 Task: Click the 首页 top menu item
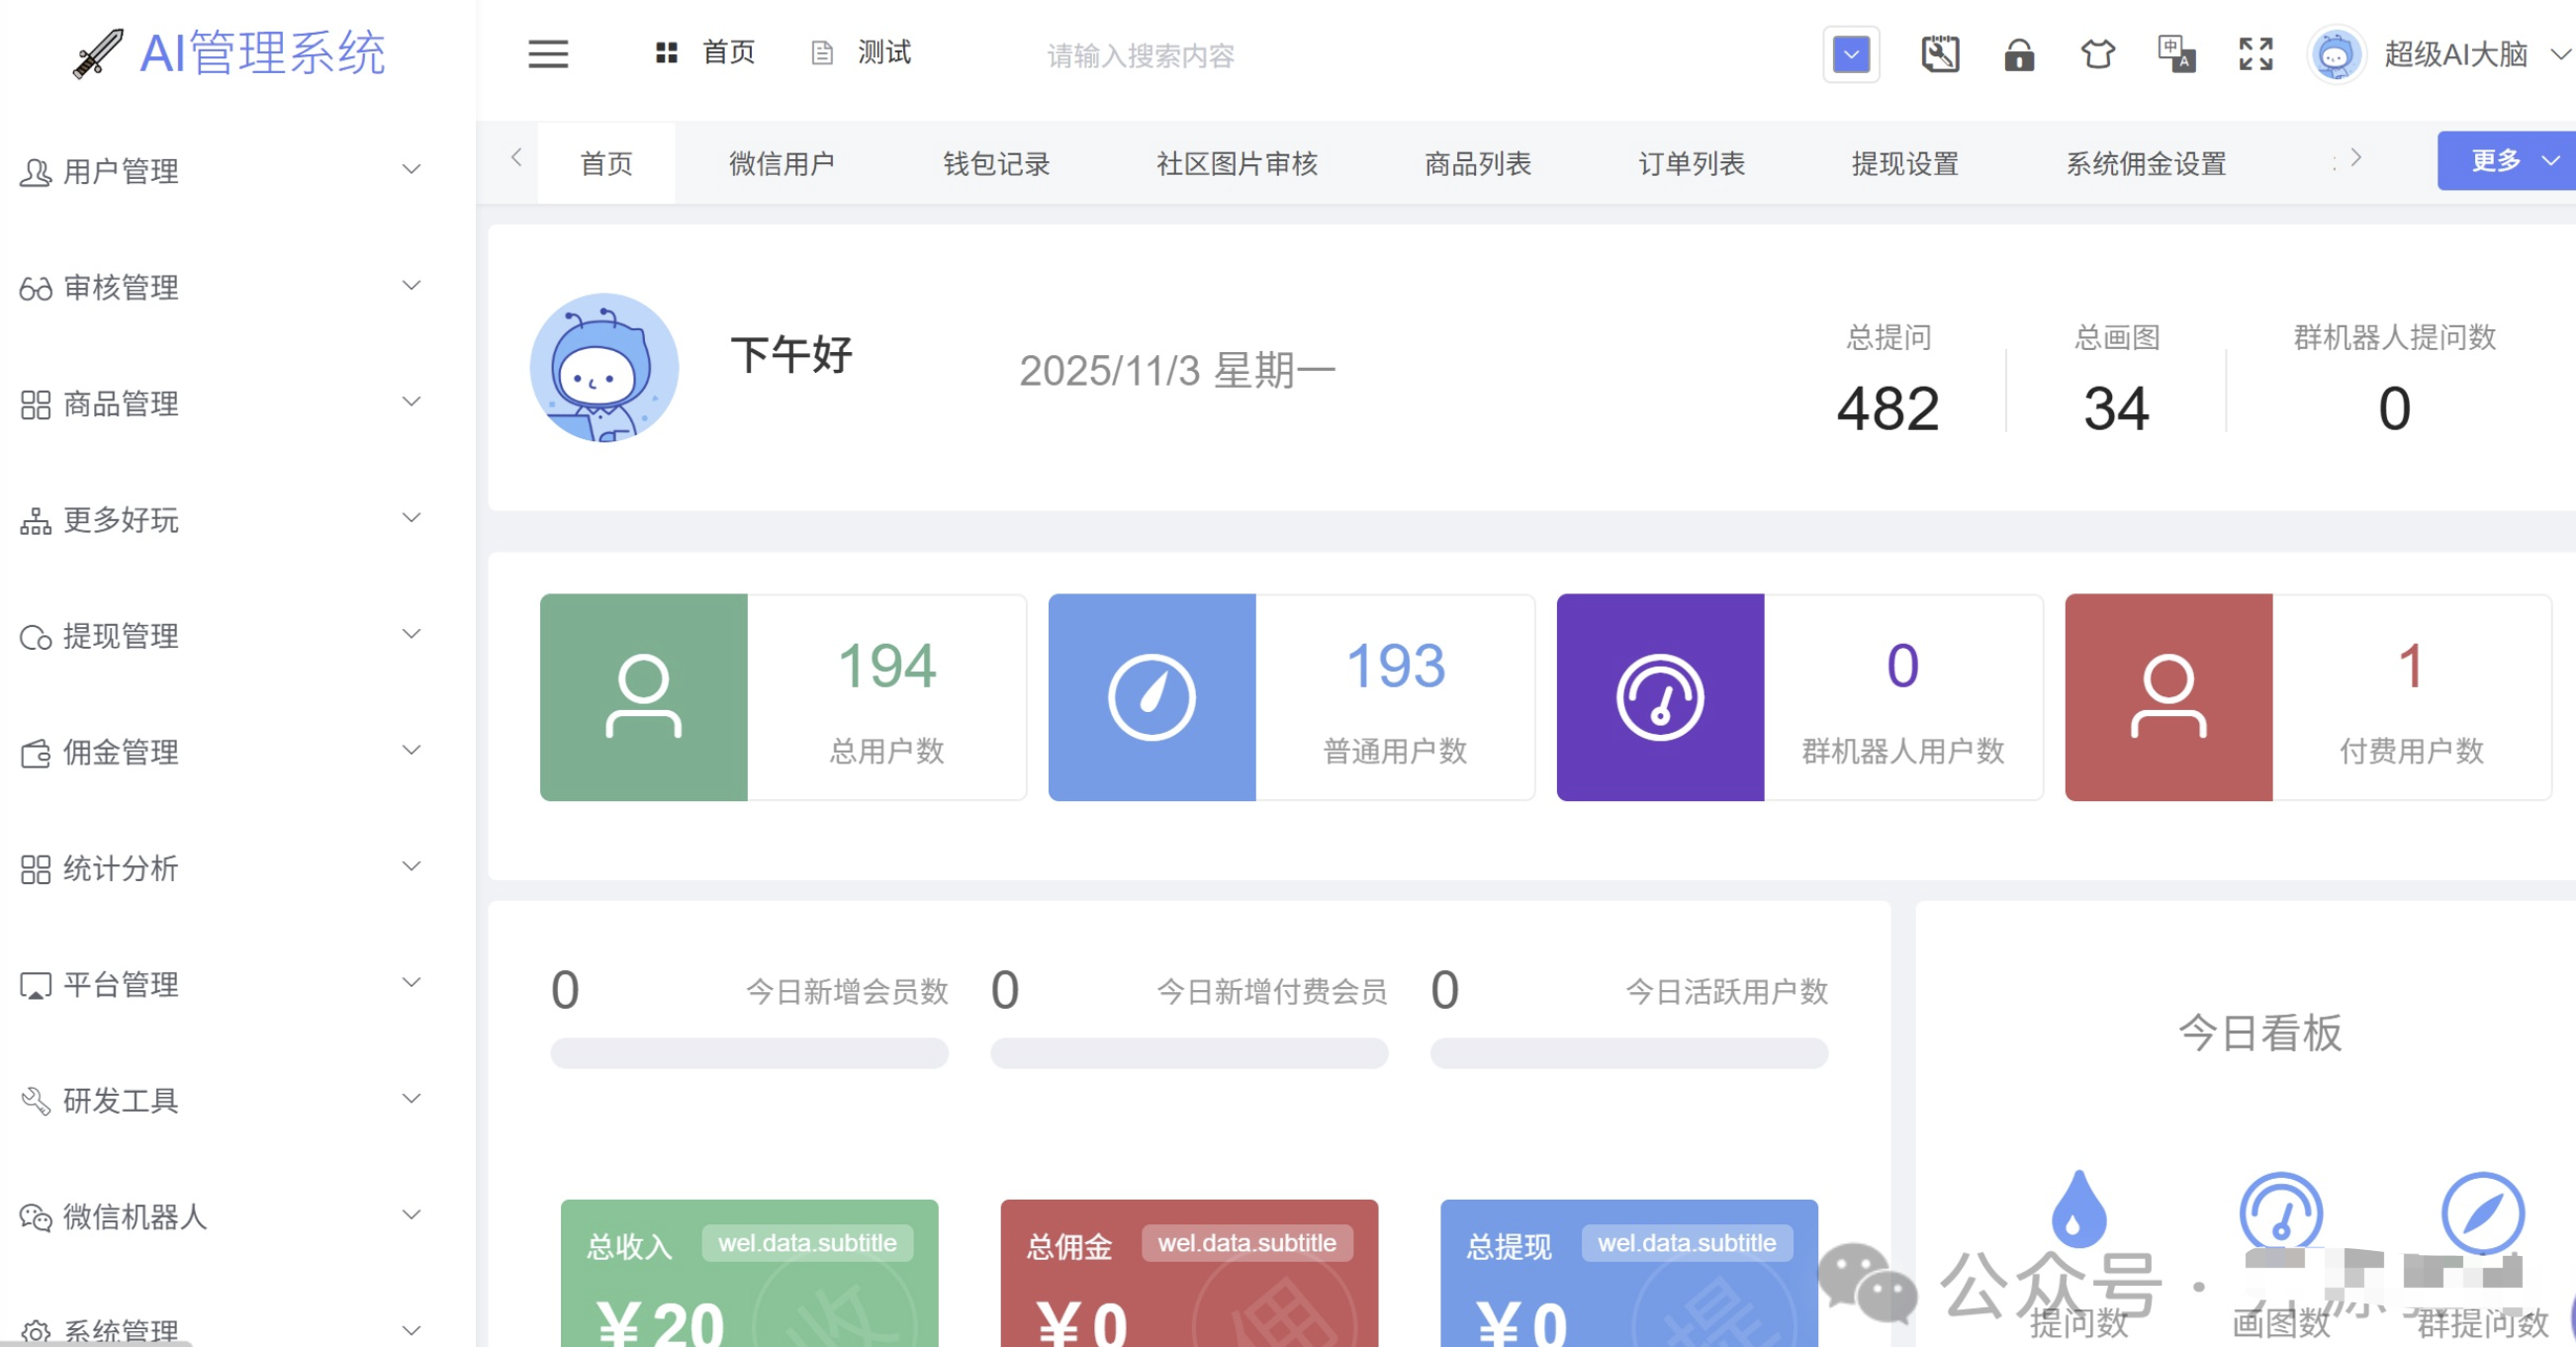pos(705,52)
